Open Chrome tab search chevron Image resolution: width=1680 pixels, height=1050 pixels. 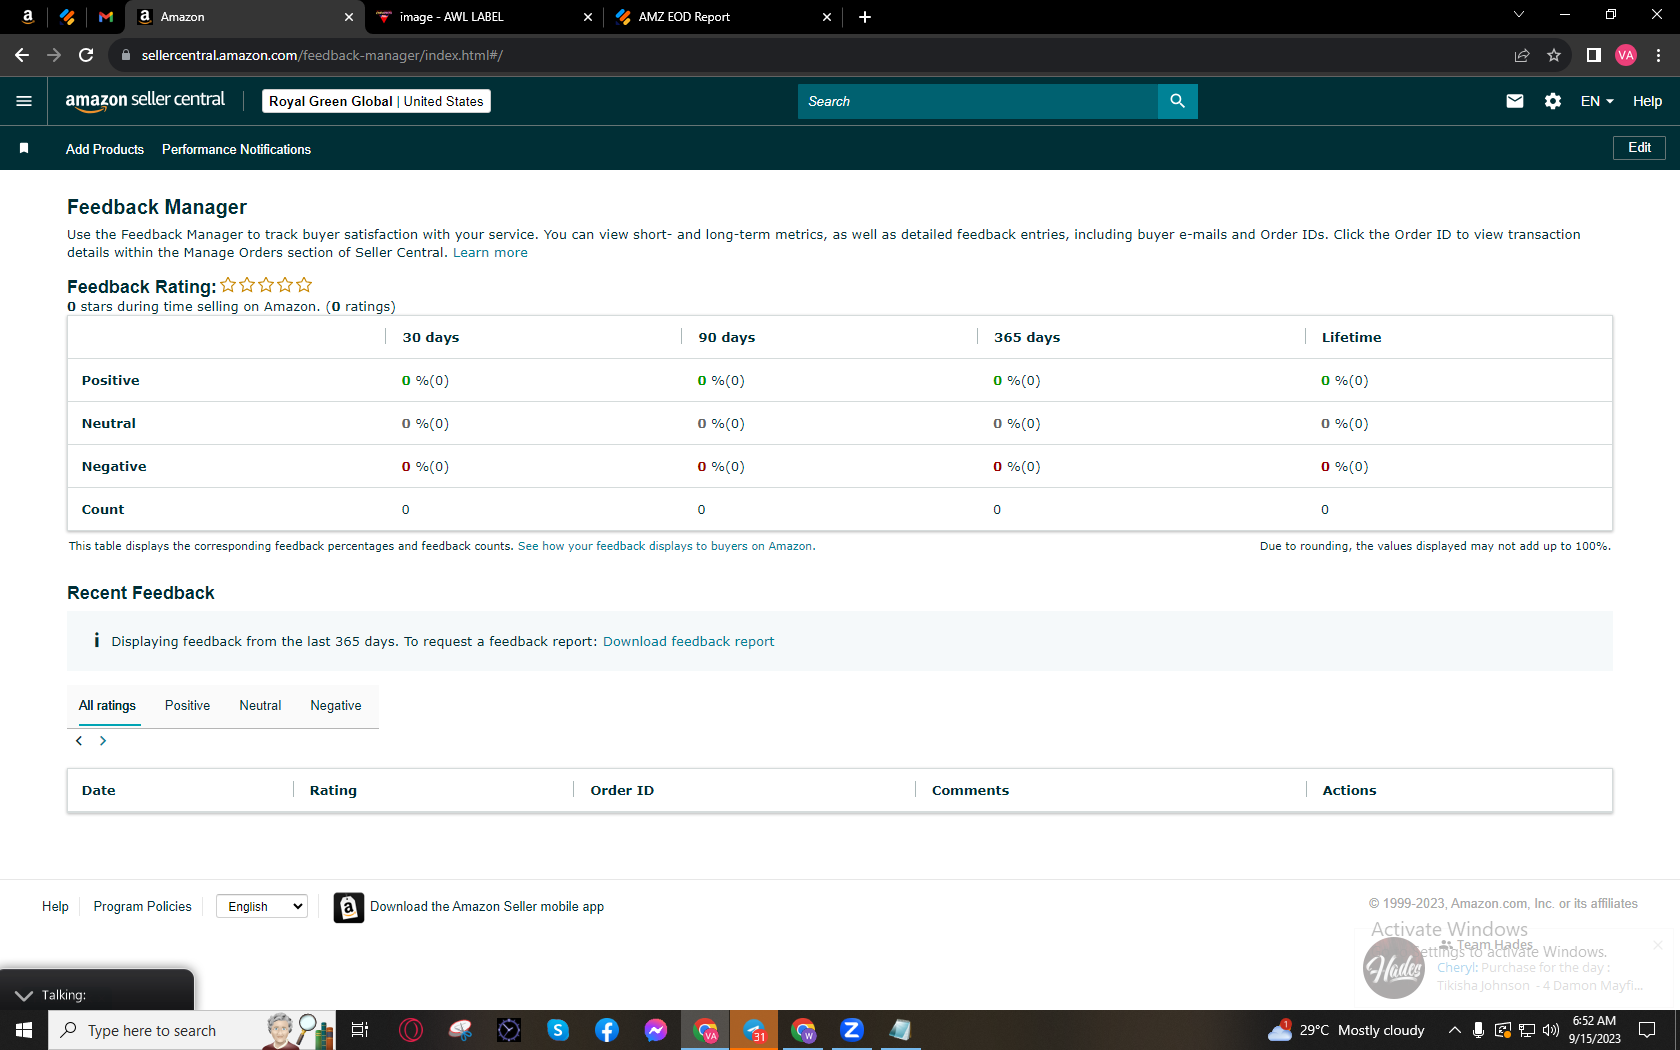[x=1519, y=15]
